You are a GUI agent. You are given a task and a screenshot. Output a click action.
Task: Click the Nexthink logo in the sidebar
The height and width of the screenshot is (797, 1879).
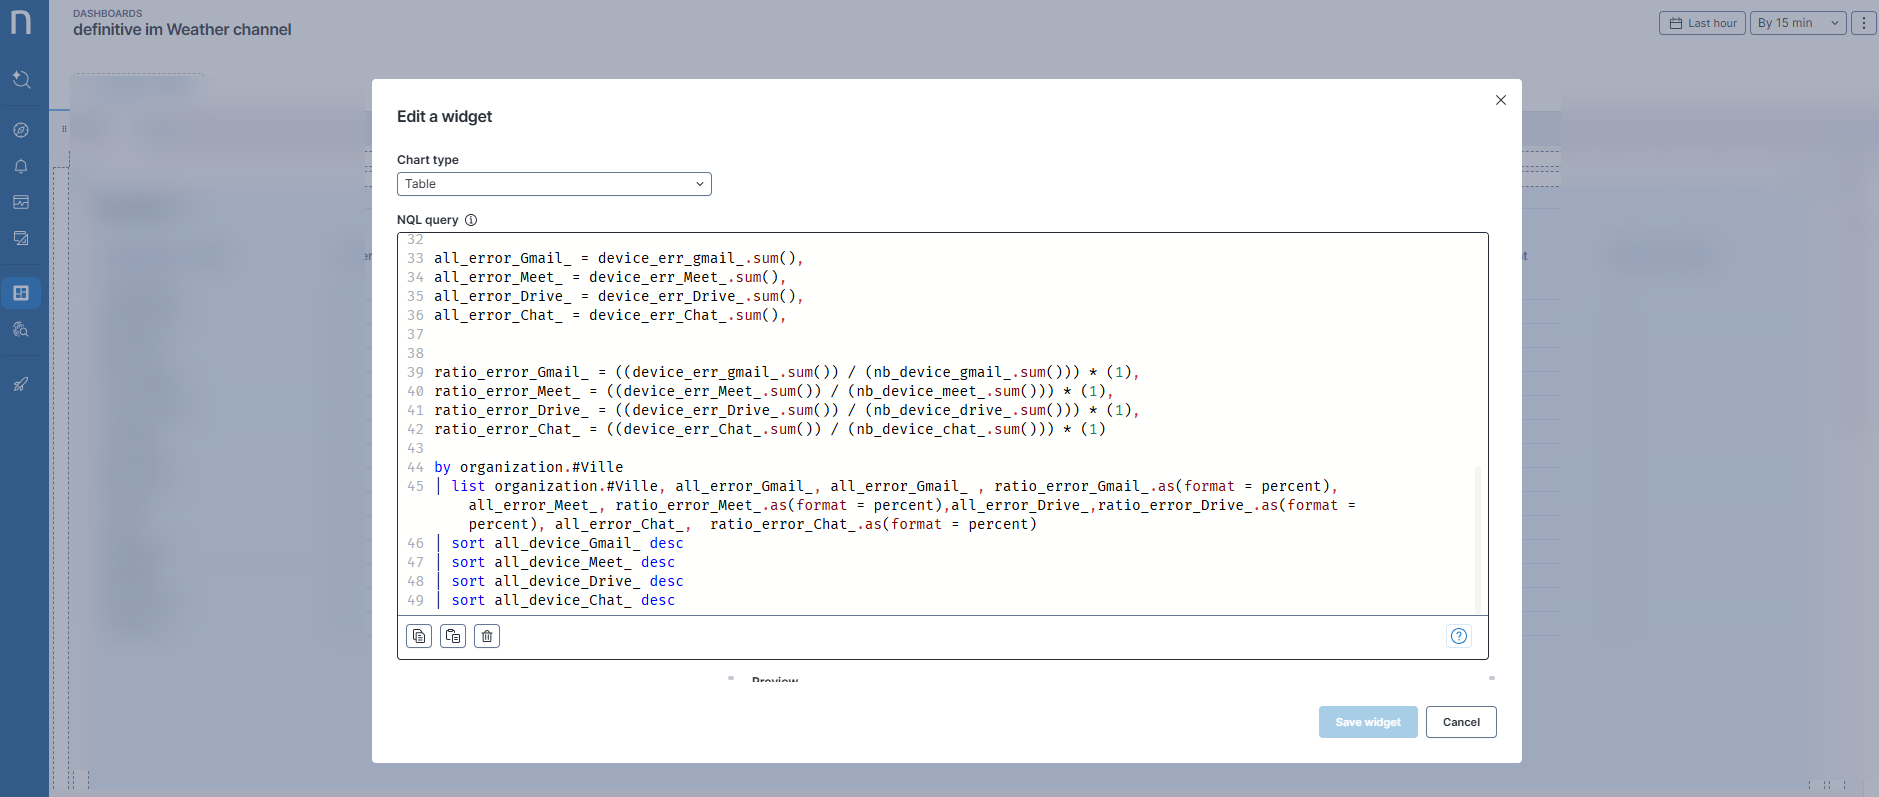21,21
